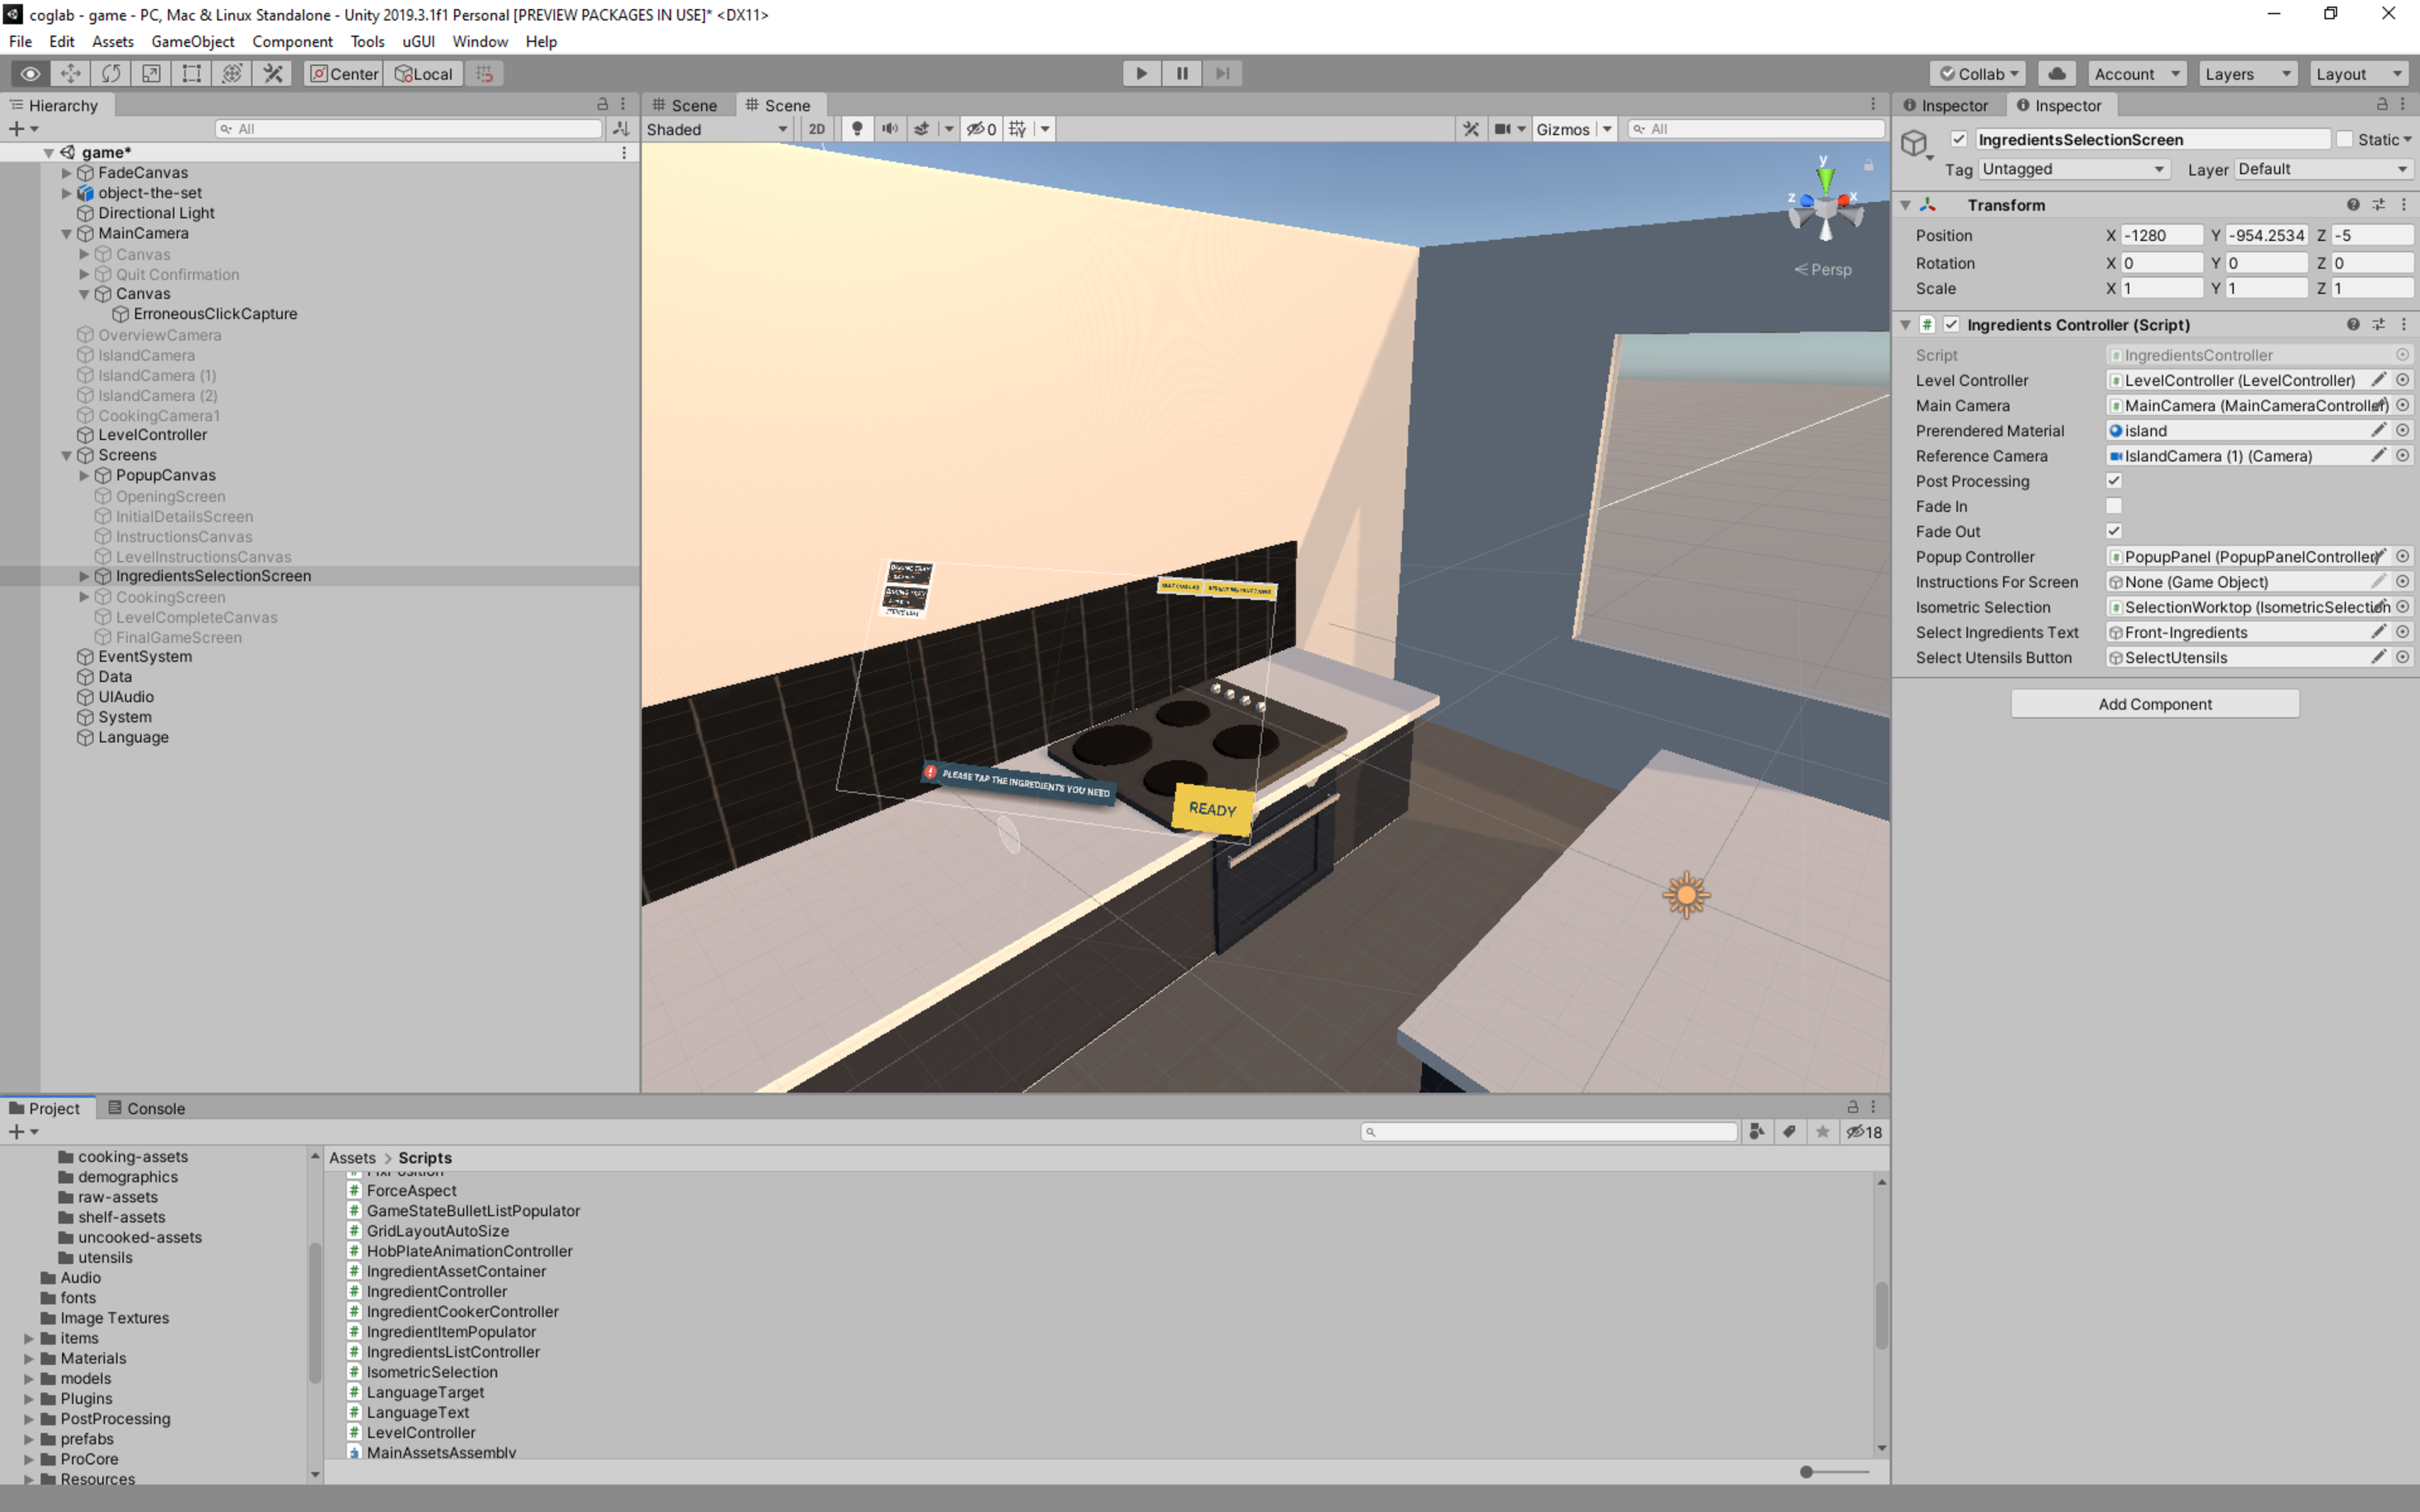The width and height of the screenshot is (2420, 1512).
Task: Expand the PopupCanvas hierarchy item
Action: coord(84,475)
